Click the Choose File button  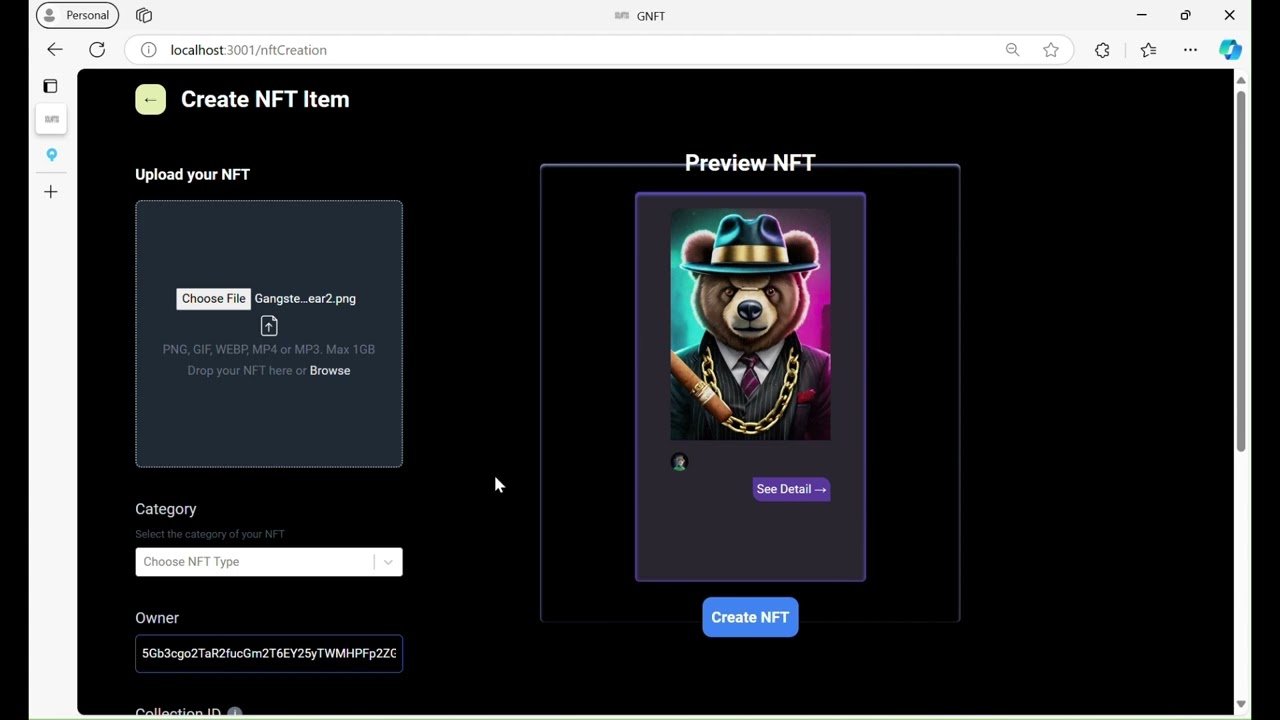(213, 299)
